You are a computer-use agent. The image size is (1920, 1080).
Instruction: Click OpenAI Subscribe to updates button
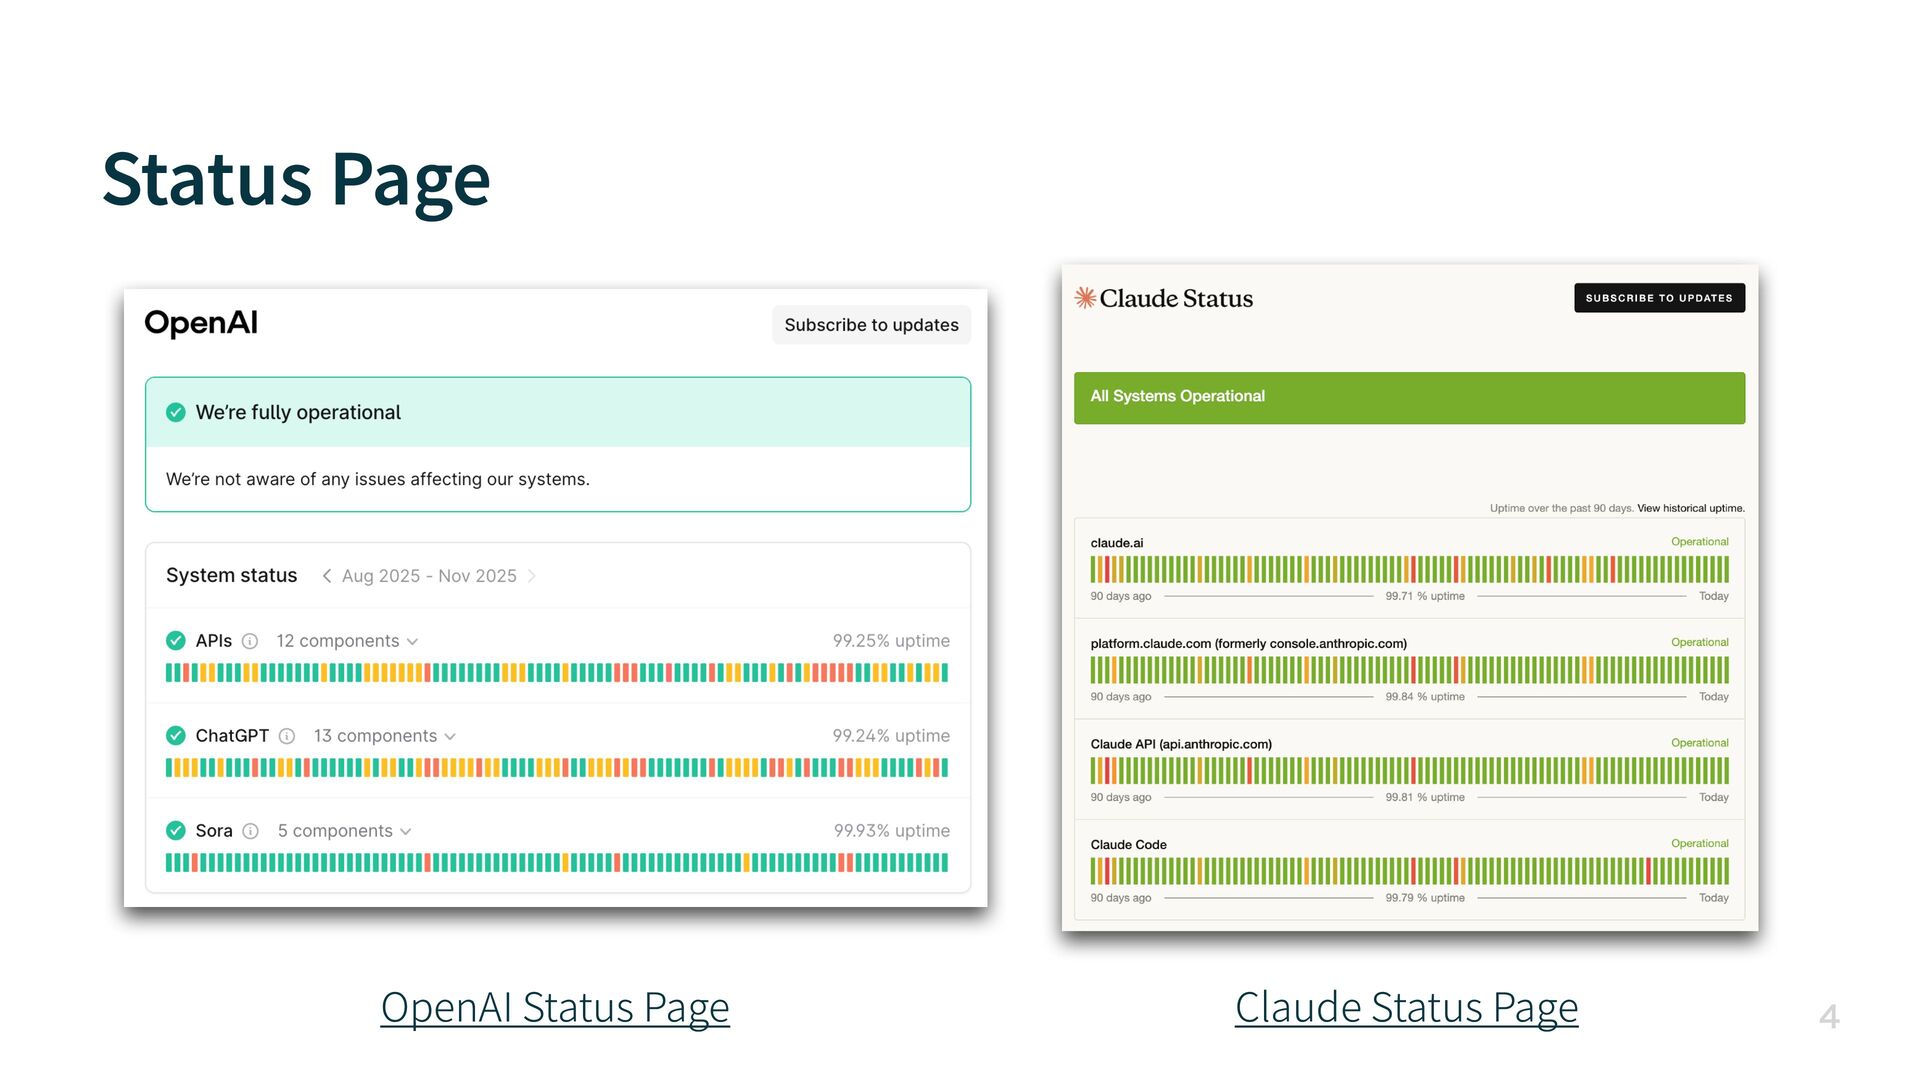pyautogui.click(x=871, y=325)
